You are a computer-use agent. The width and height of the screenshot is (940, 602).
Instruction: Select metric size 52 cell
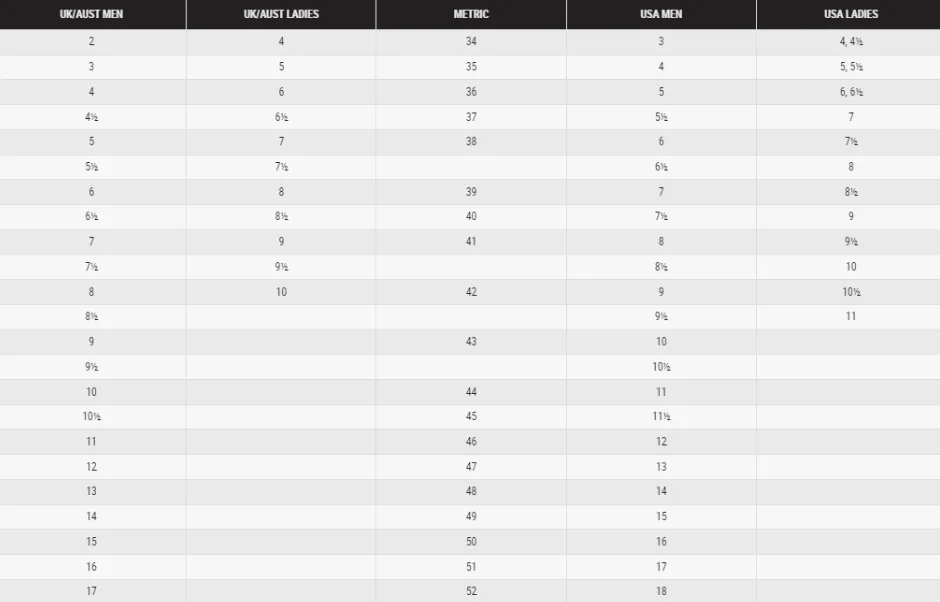471,591
